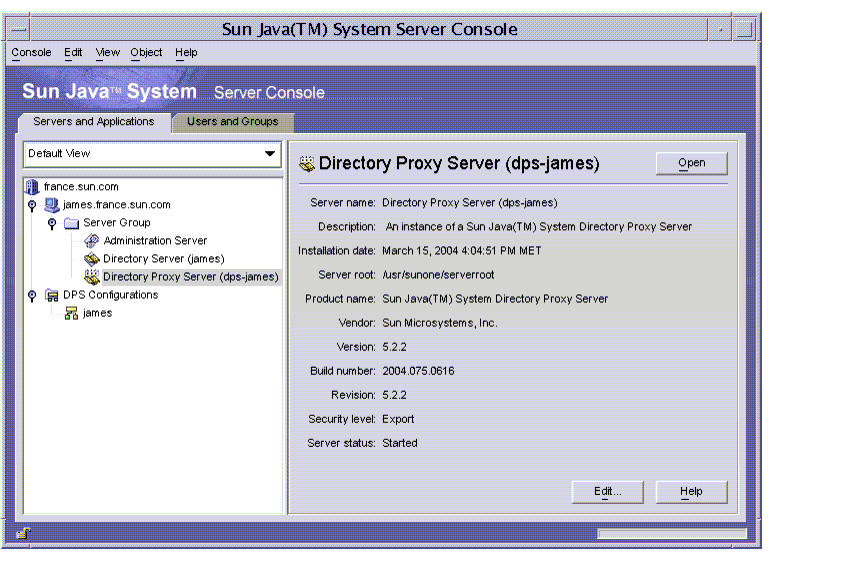This screenshot has height=561, width=850.
Task: Click the Product name value text
Action: coord(495,299)
